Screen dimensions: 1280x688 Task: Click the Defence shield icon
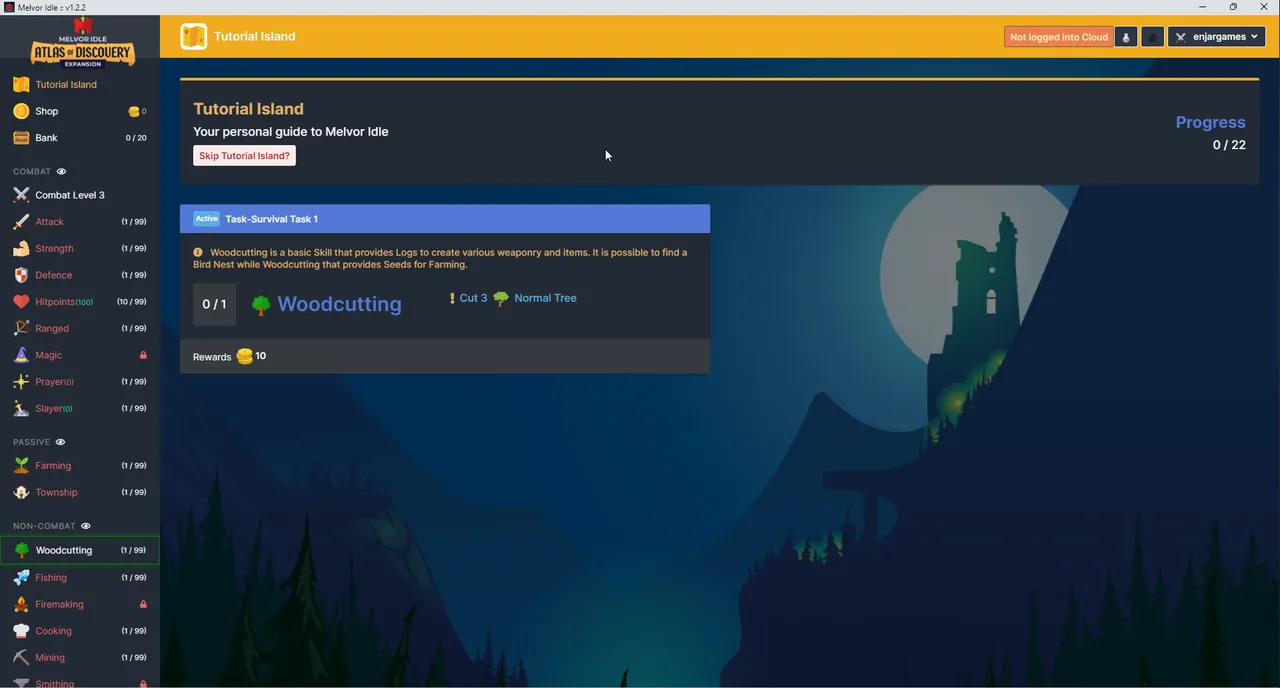tap(21, 275)
